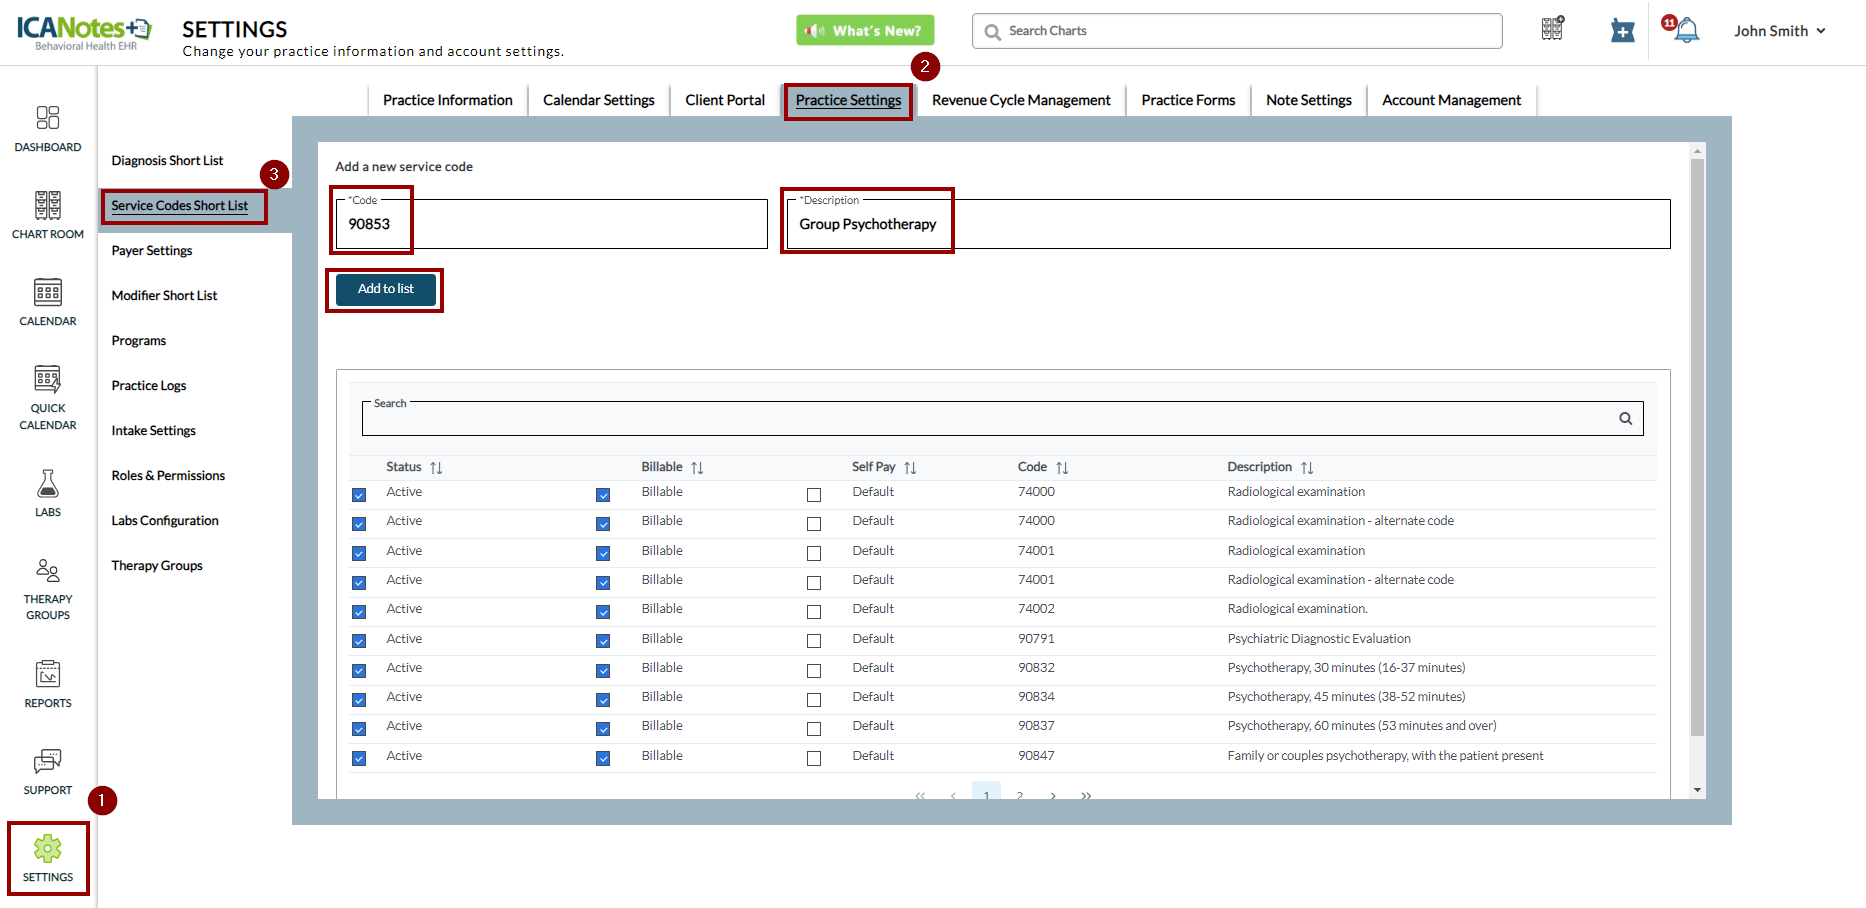Click the Support chat icon
Viewport: 1866px width, 908px height.
point(48,762)
